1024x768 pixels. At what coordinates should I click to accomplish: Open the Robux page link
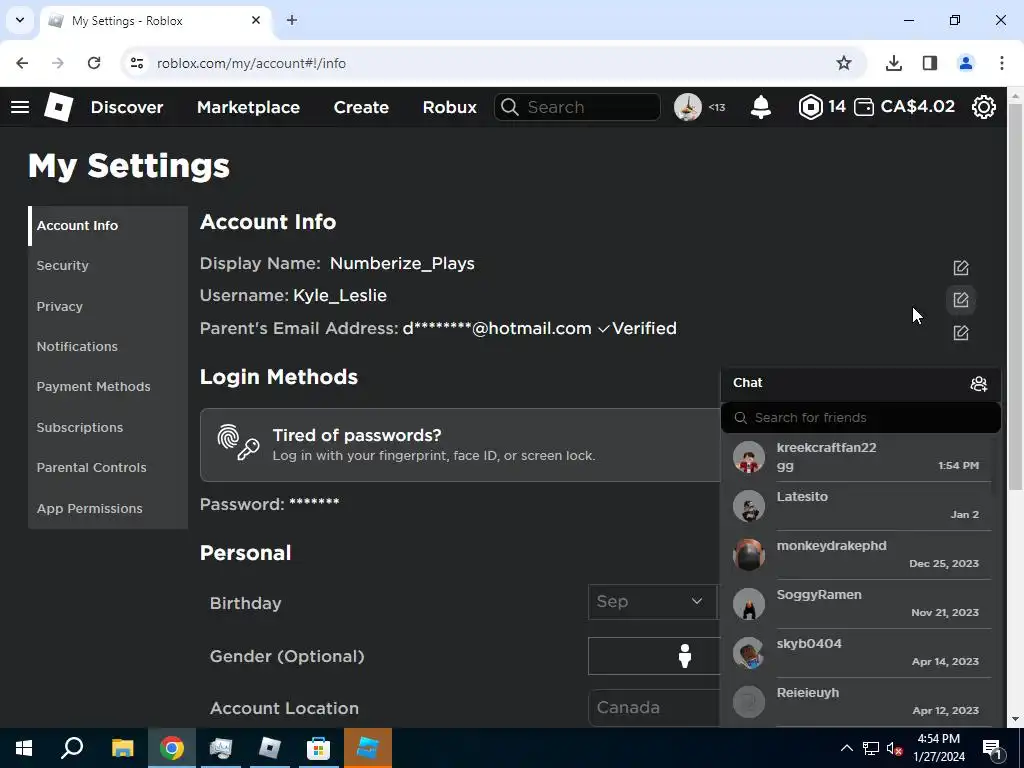(x=449, y=107)
